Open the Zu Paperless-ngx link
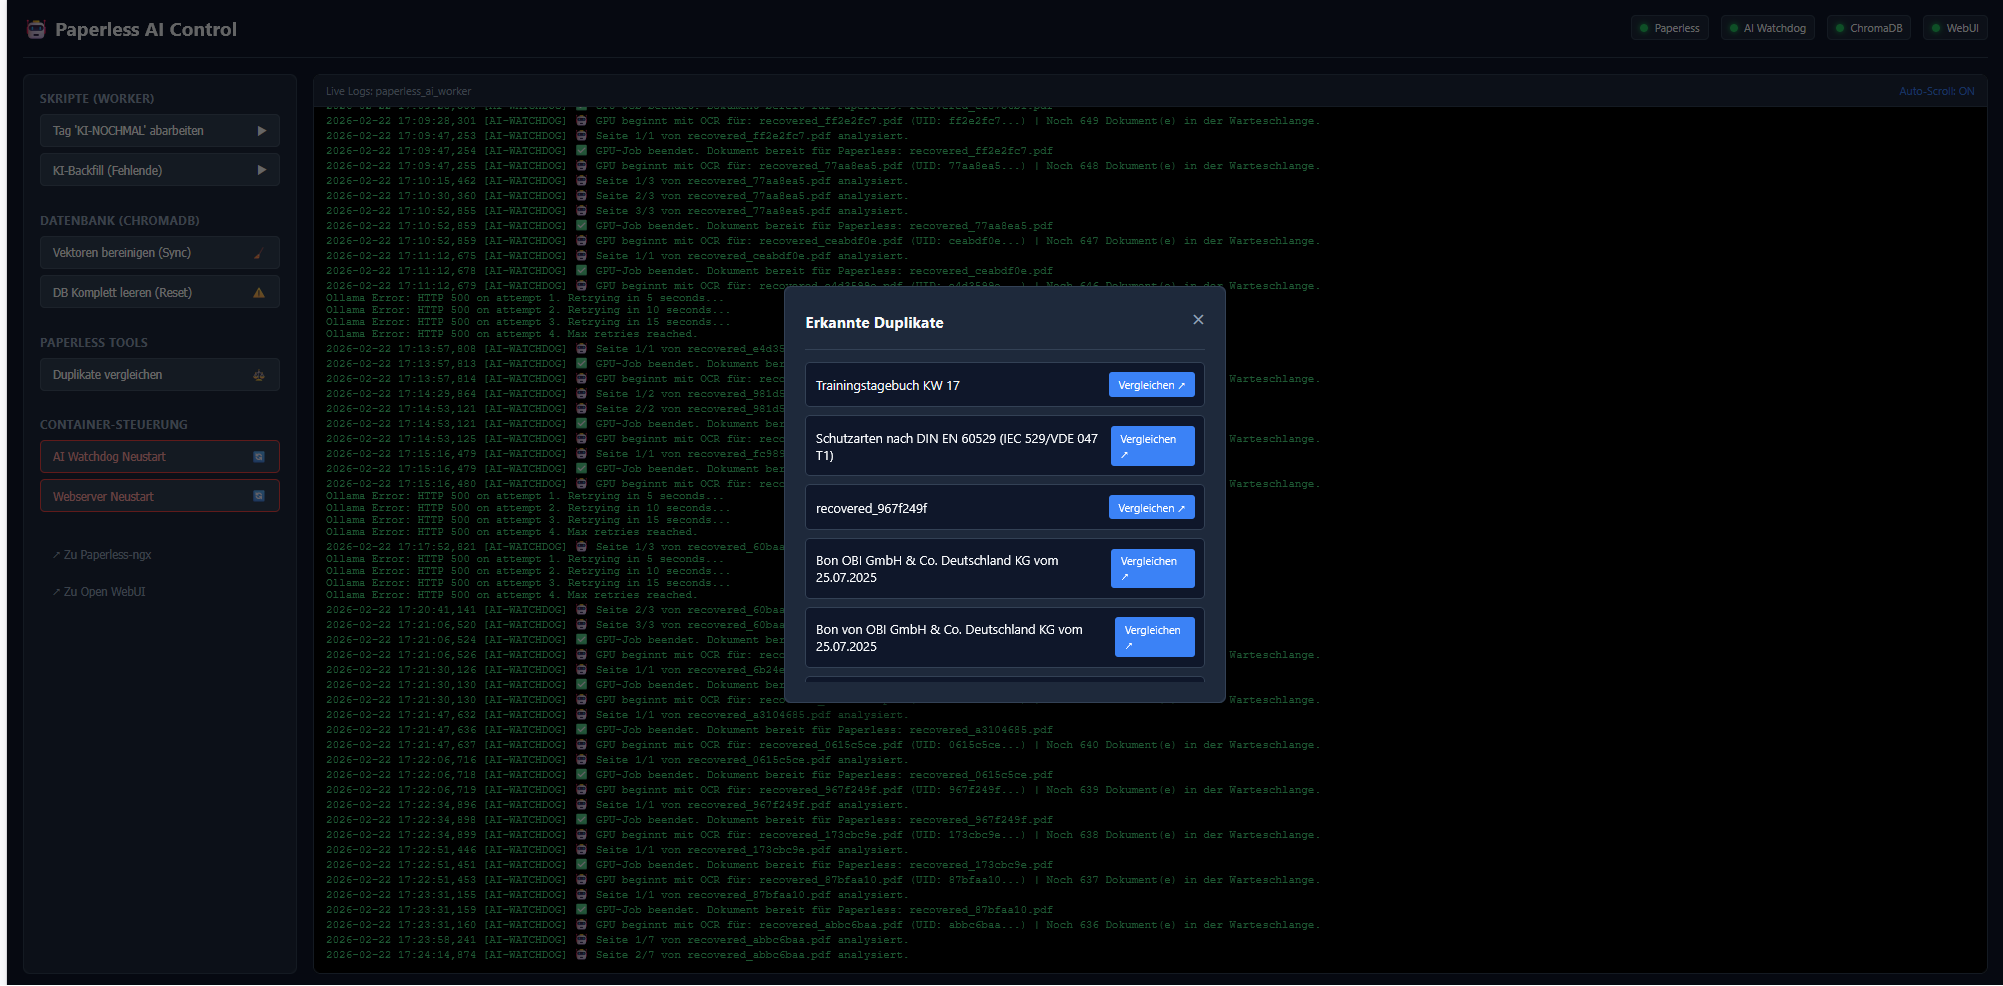 pyautogui.click(x=102, y=555)
